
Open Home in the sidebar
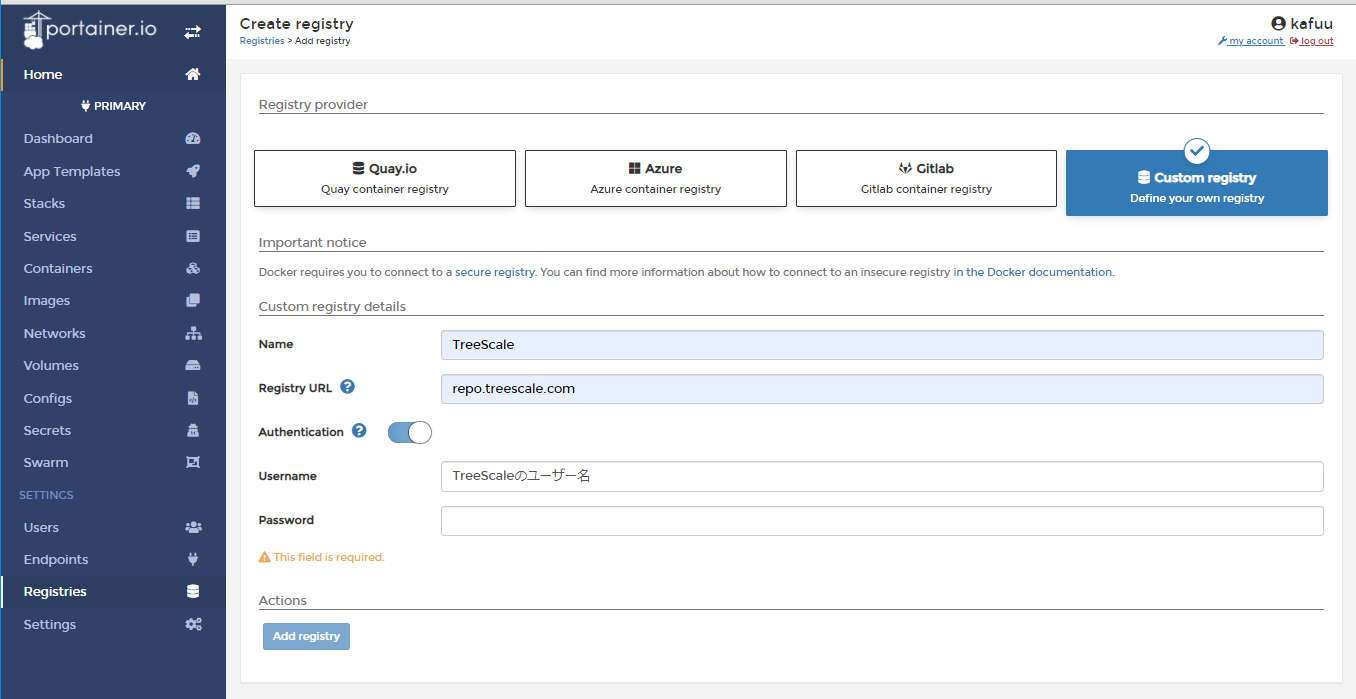click(x=113, y=74)
